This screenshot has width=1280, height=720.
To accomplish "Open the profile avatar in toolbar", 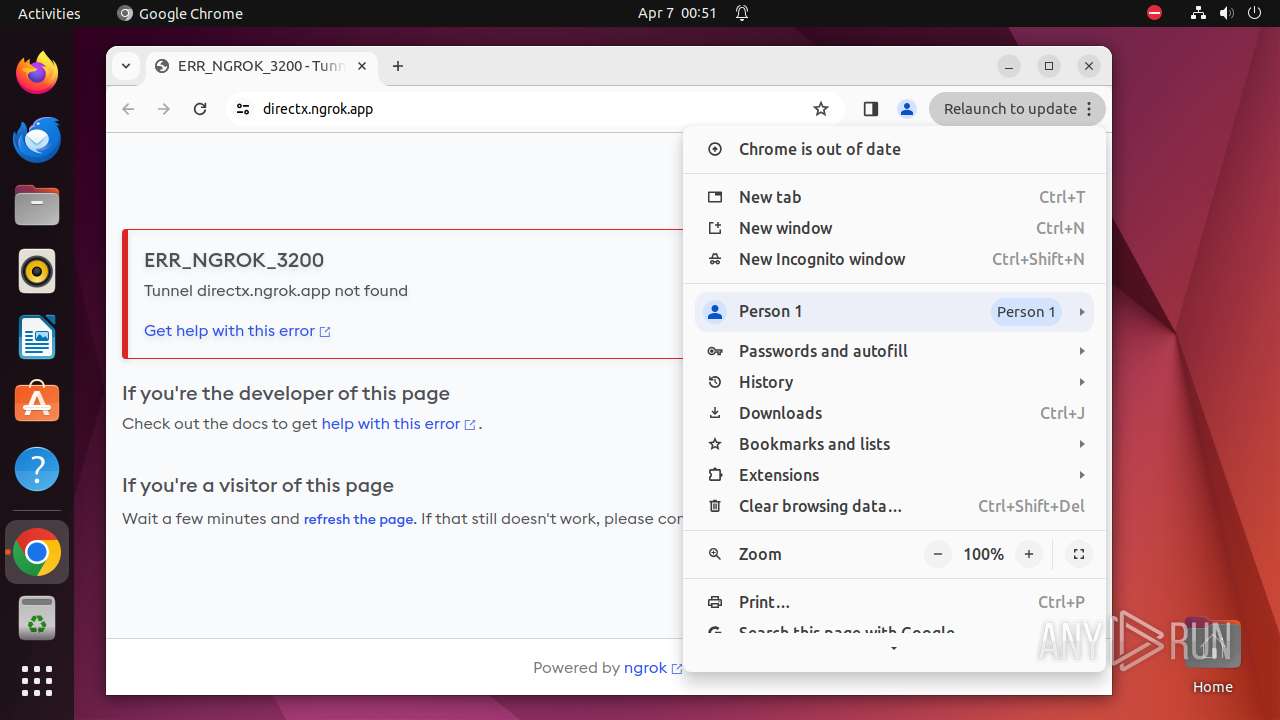I will pos(907,109).
